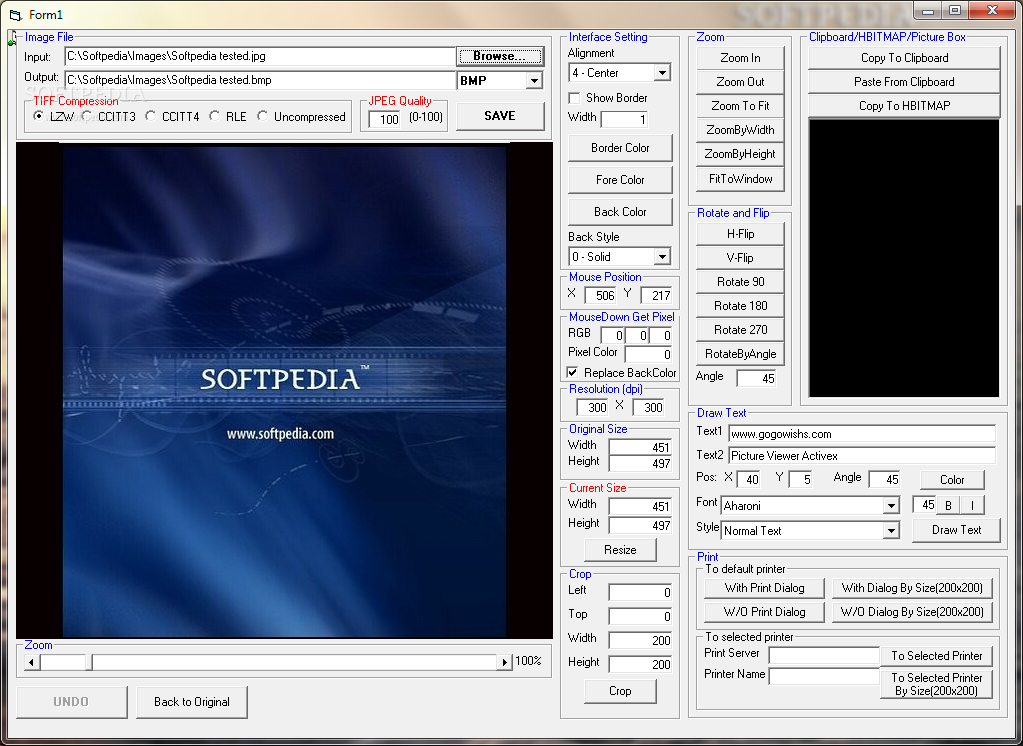
Task: Click To Selected Printer By Size(200x200)
Action: click(936, 684)
